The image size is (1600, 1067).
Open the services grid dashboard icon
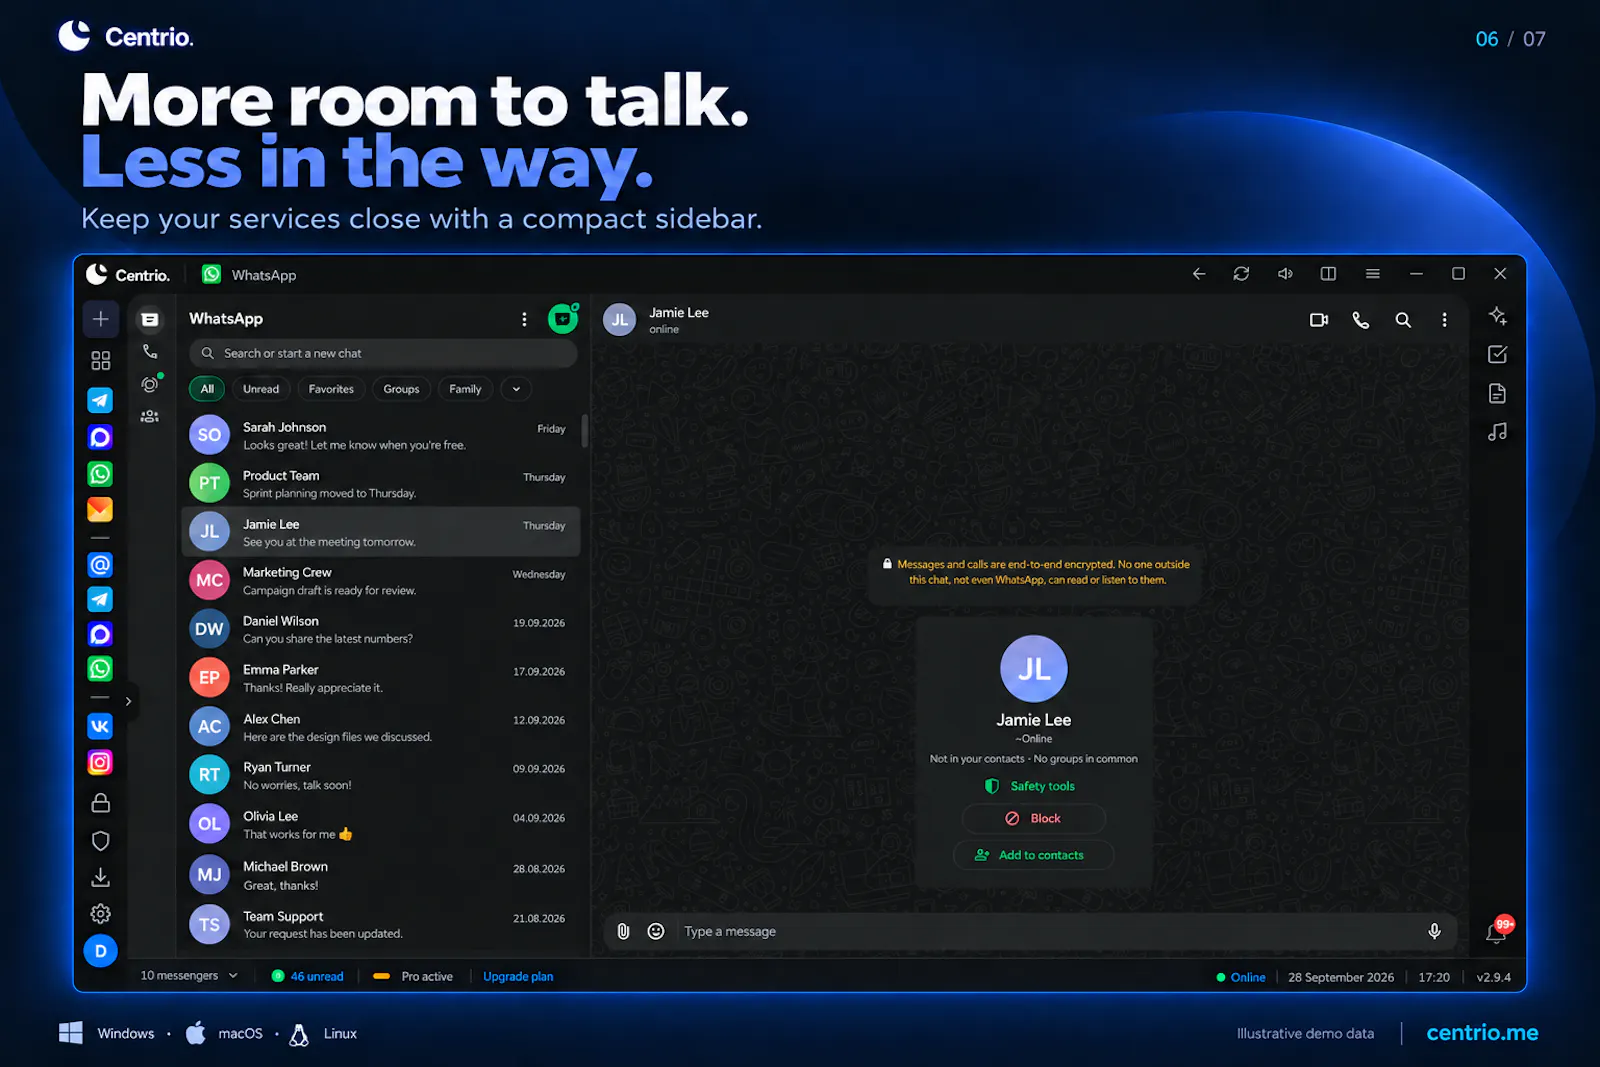click(x=100, y=360)
